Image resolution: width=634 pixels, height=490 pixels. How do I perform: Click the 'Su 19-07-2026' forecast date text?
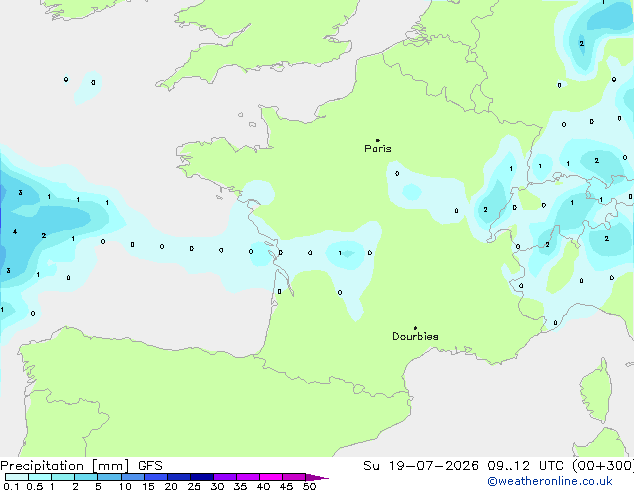(x=421, y=466)
